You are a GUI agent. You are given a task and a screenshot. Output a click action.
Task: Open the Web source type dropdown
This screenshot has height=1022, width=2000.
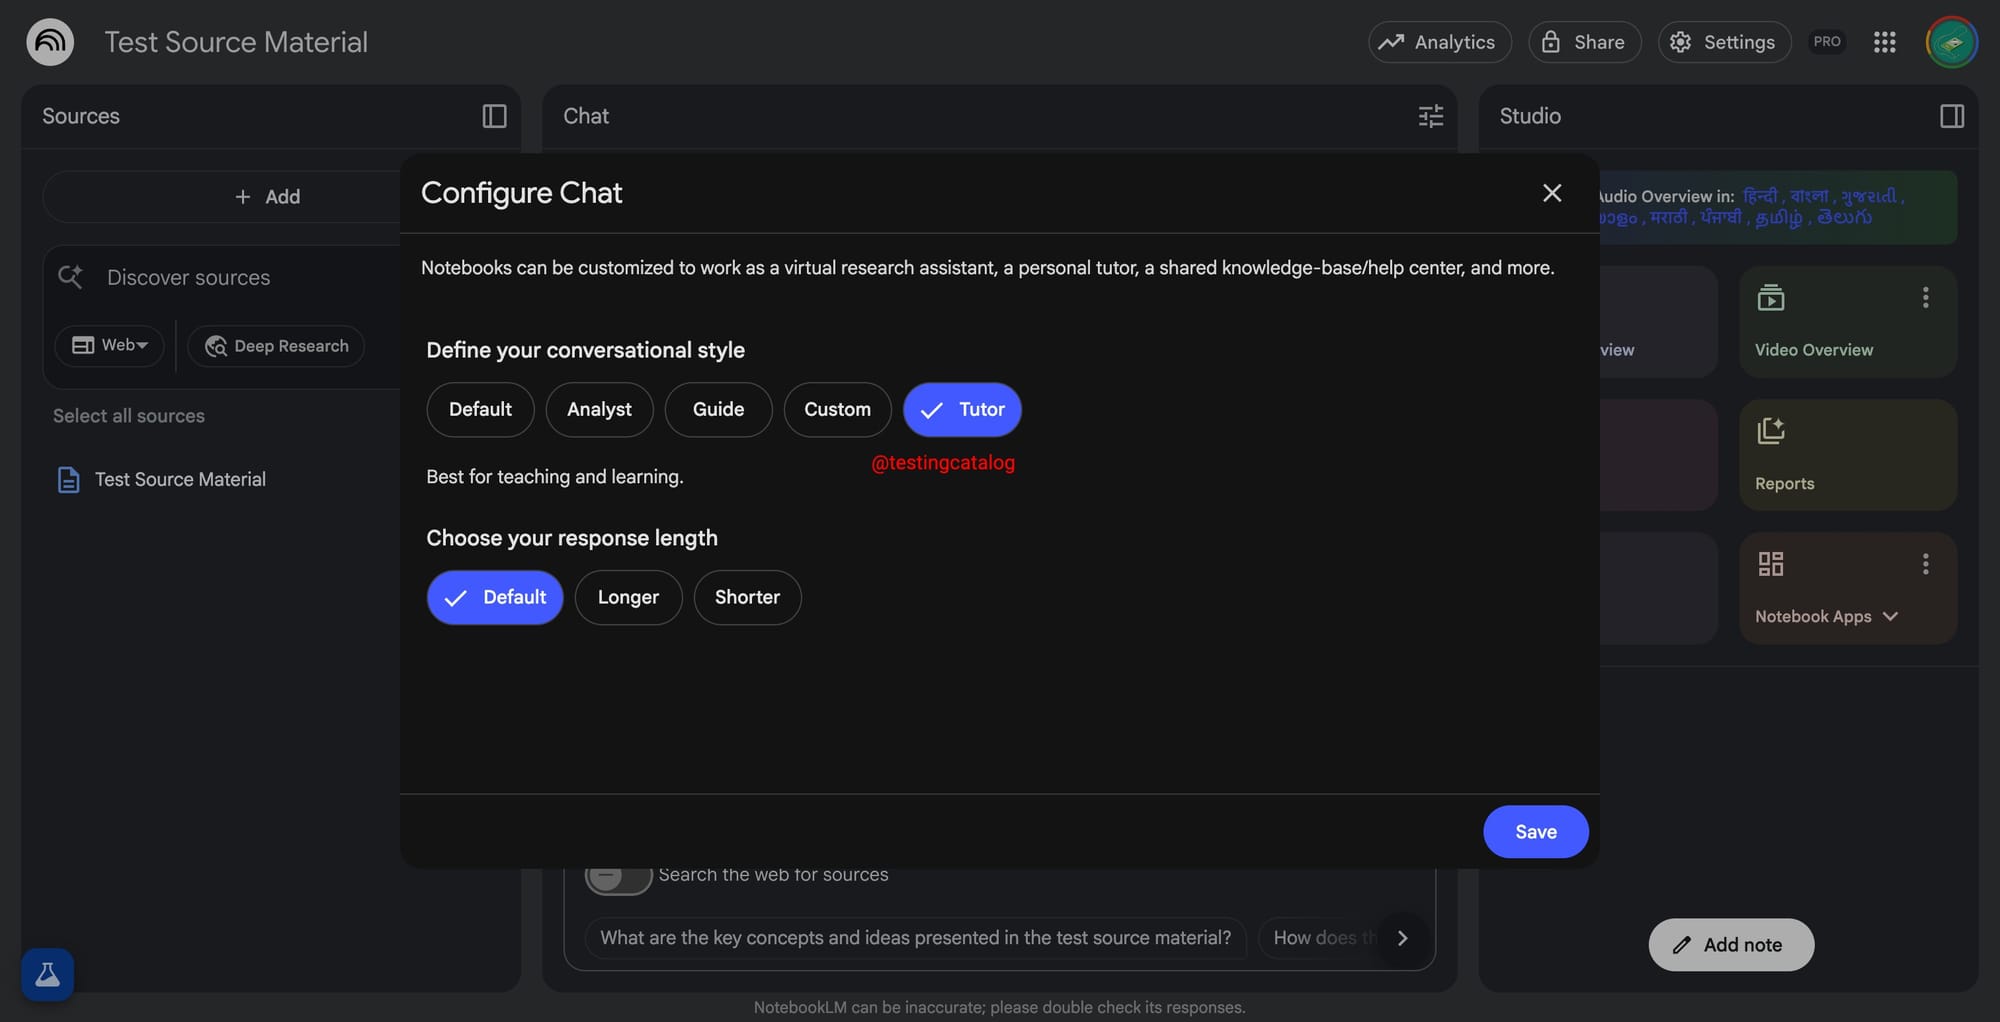coord(110,346)
